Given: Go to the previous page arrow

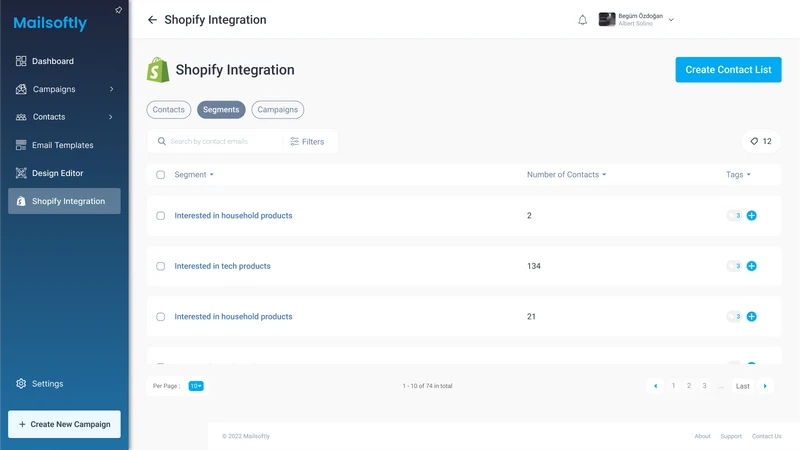Looking at the screenshot, I should click(655, 386).
